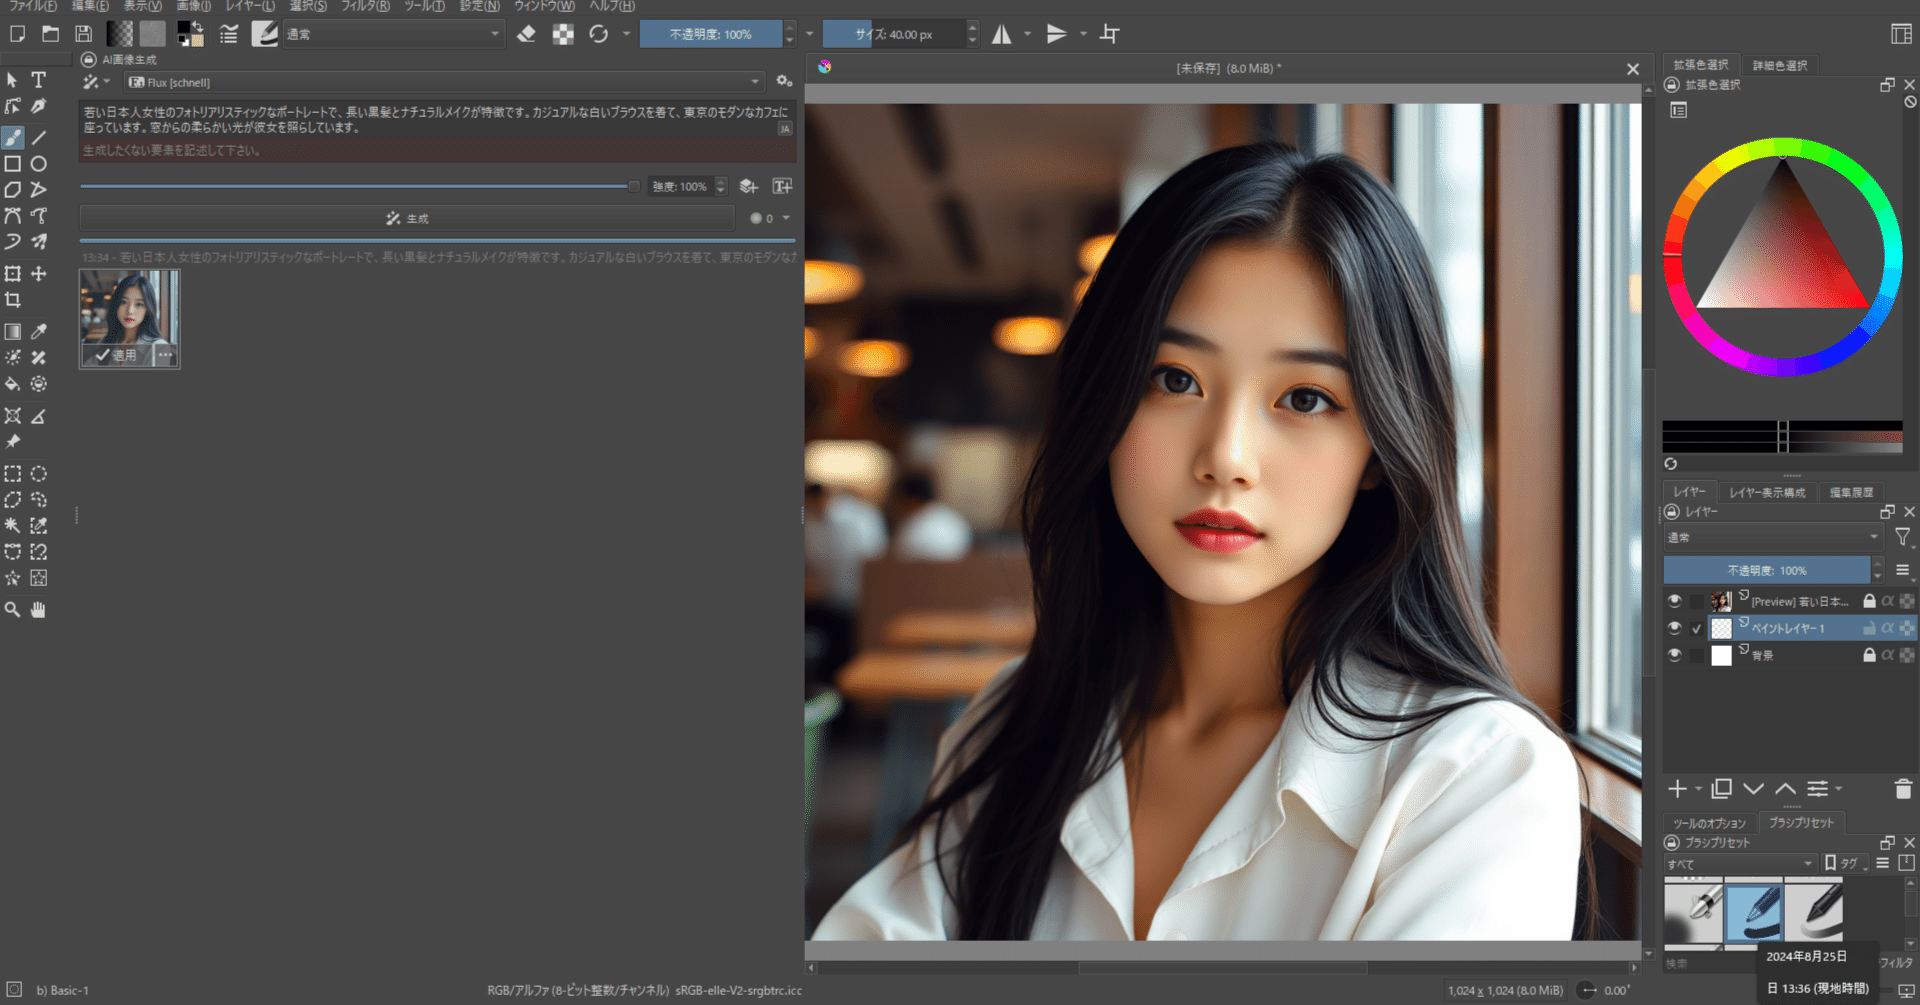Pick the Fill bucket tool
The height and width of the screenshot is (1005, 1920).
coord(13,384)
